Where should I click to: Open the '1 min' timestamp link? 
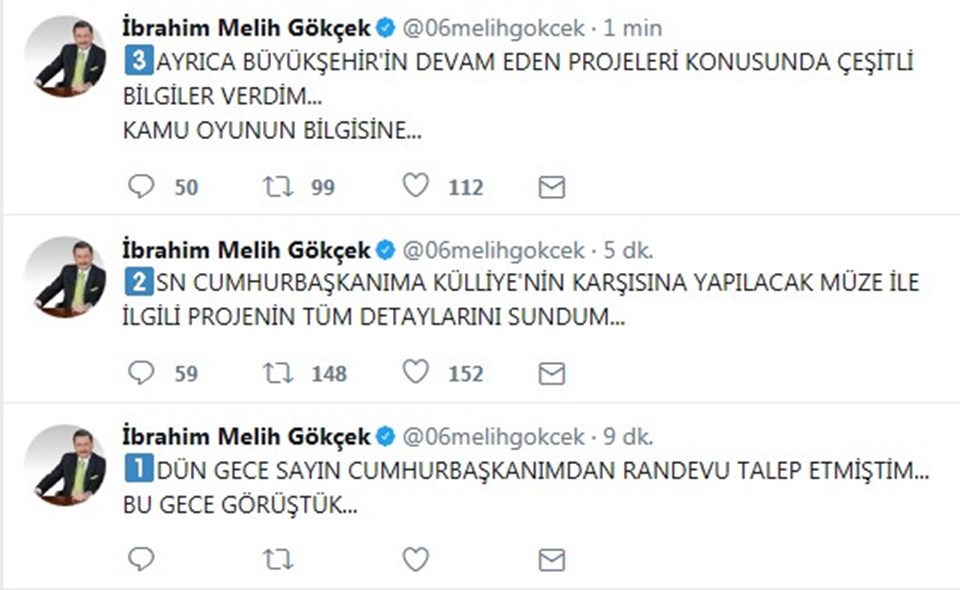click(x=632, y=28)
